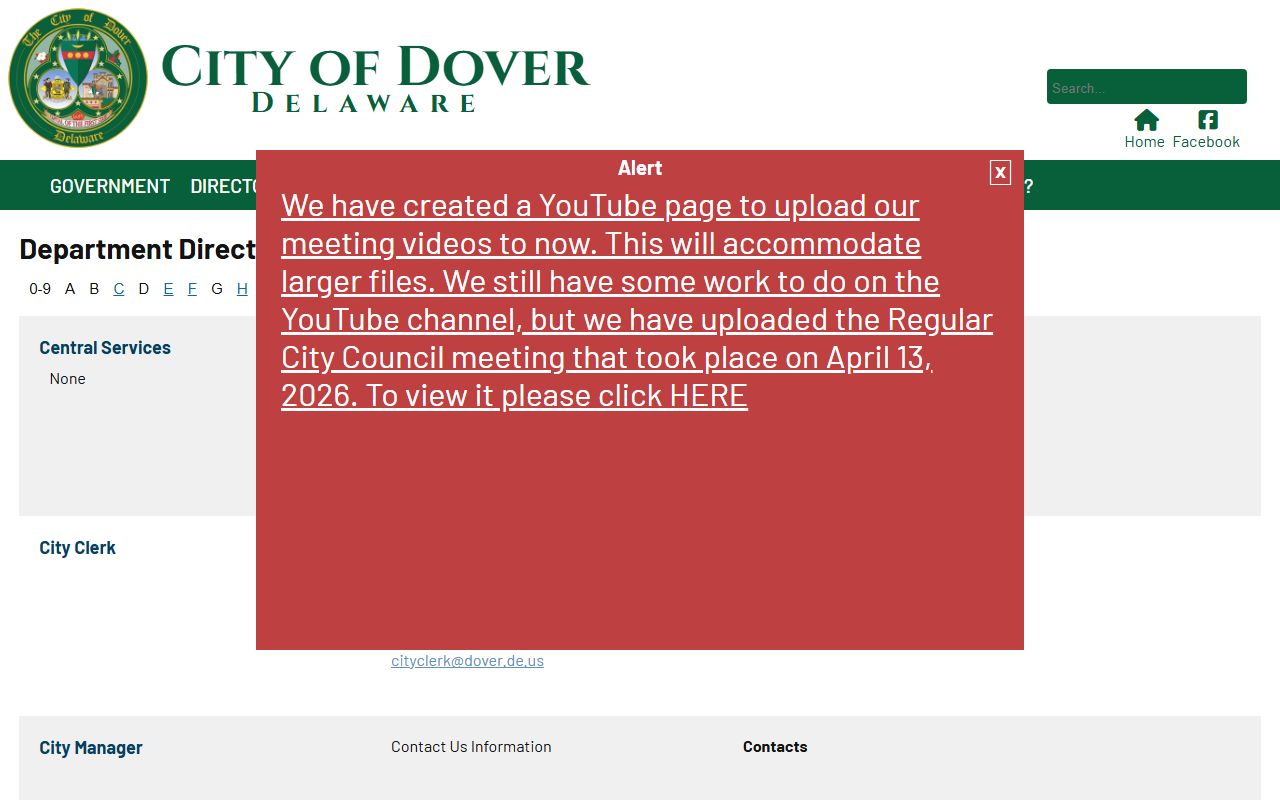Viewport: 1280px width, 800px height.
Task: Jump to letter F in directory index
Action: pos(192,289)
